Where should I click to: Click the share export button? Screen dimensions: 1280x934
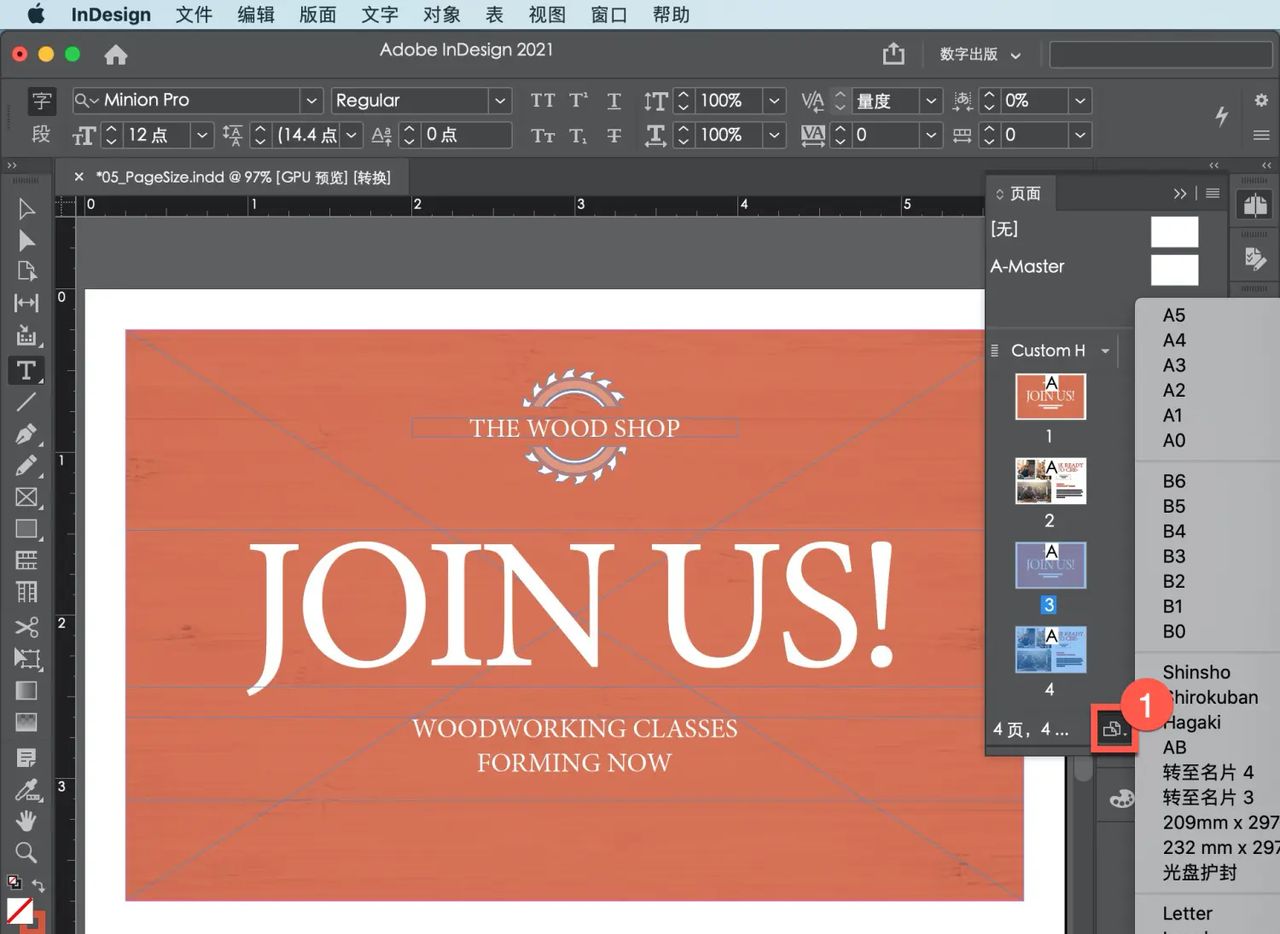(893, 54)
